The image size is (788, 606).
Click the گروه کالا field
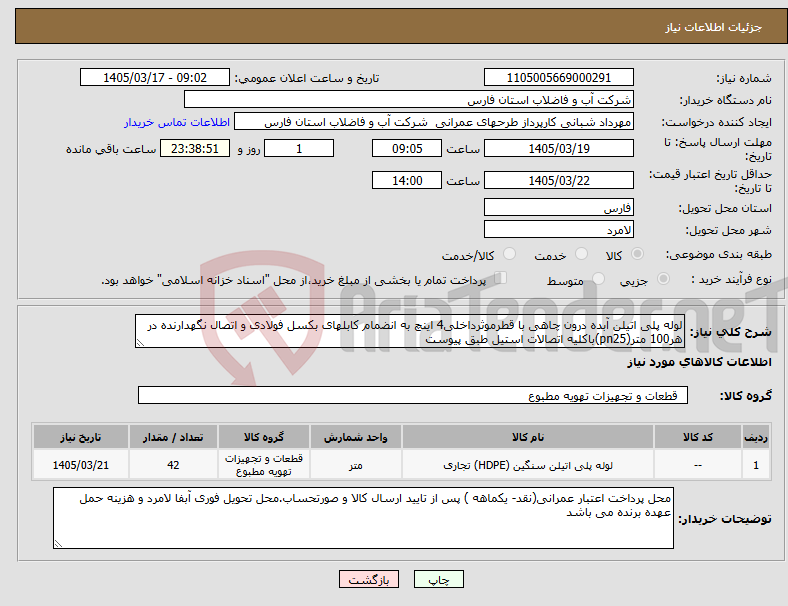(x=413, y=395)
